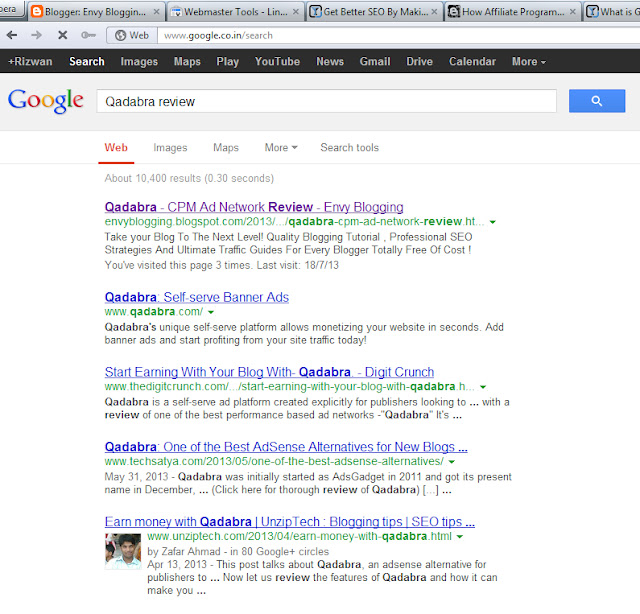Click the unziptech.com green URL text
Viewport: 640px width, 614px height.
coord(300,536)
